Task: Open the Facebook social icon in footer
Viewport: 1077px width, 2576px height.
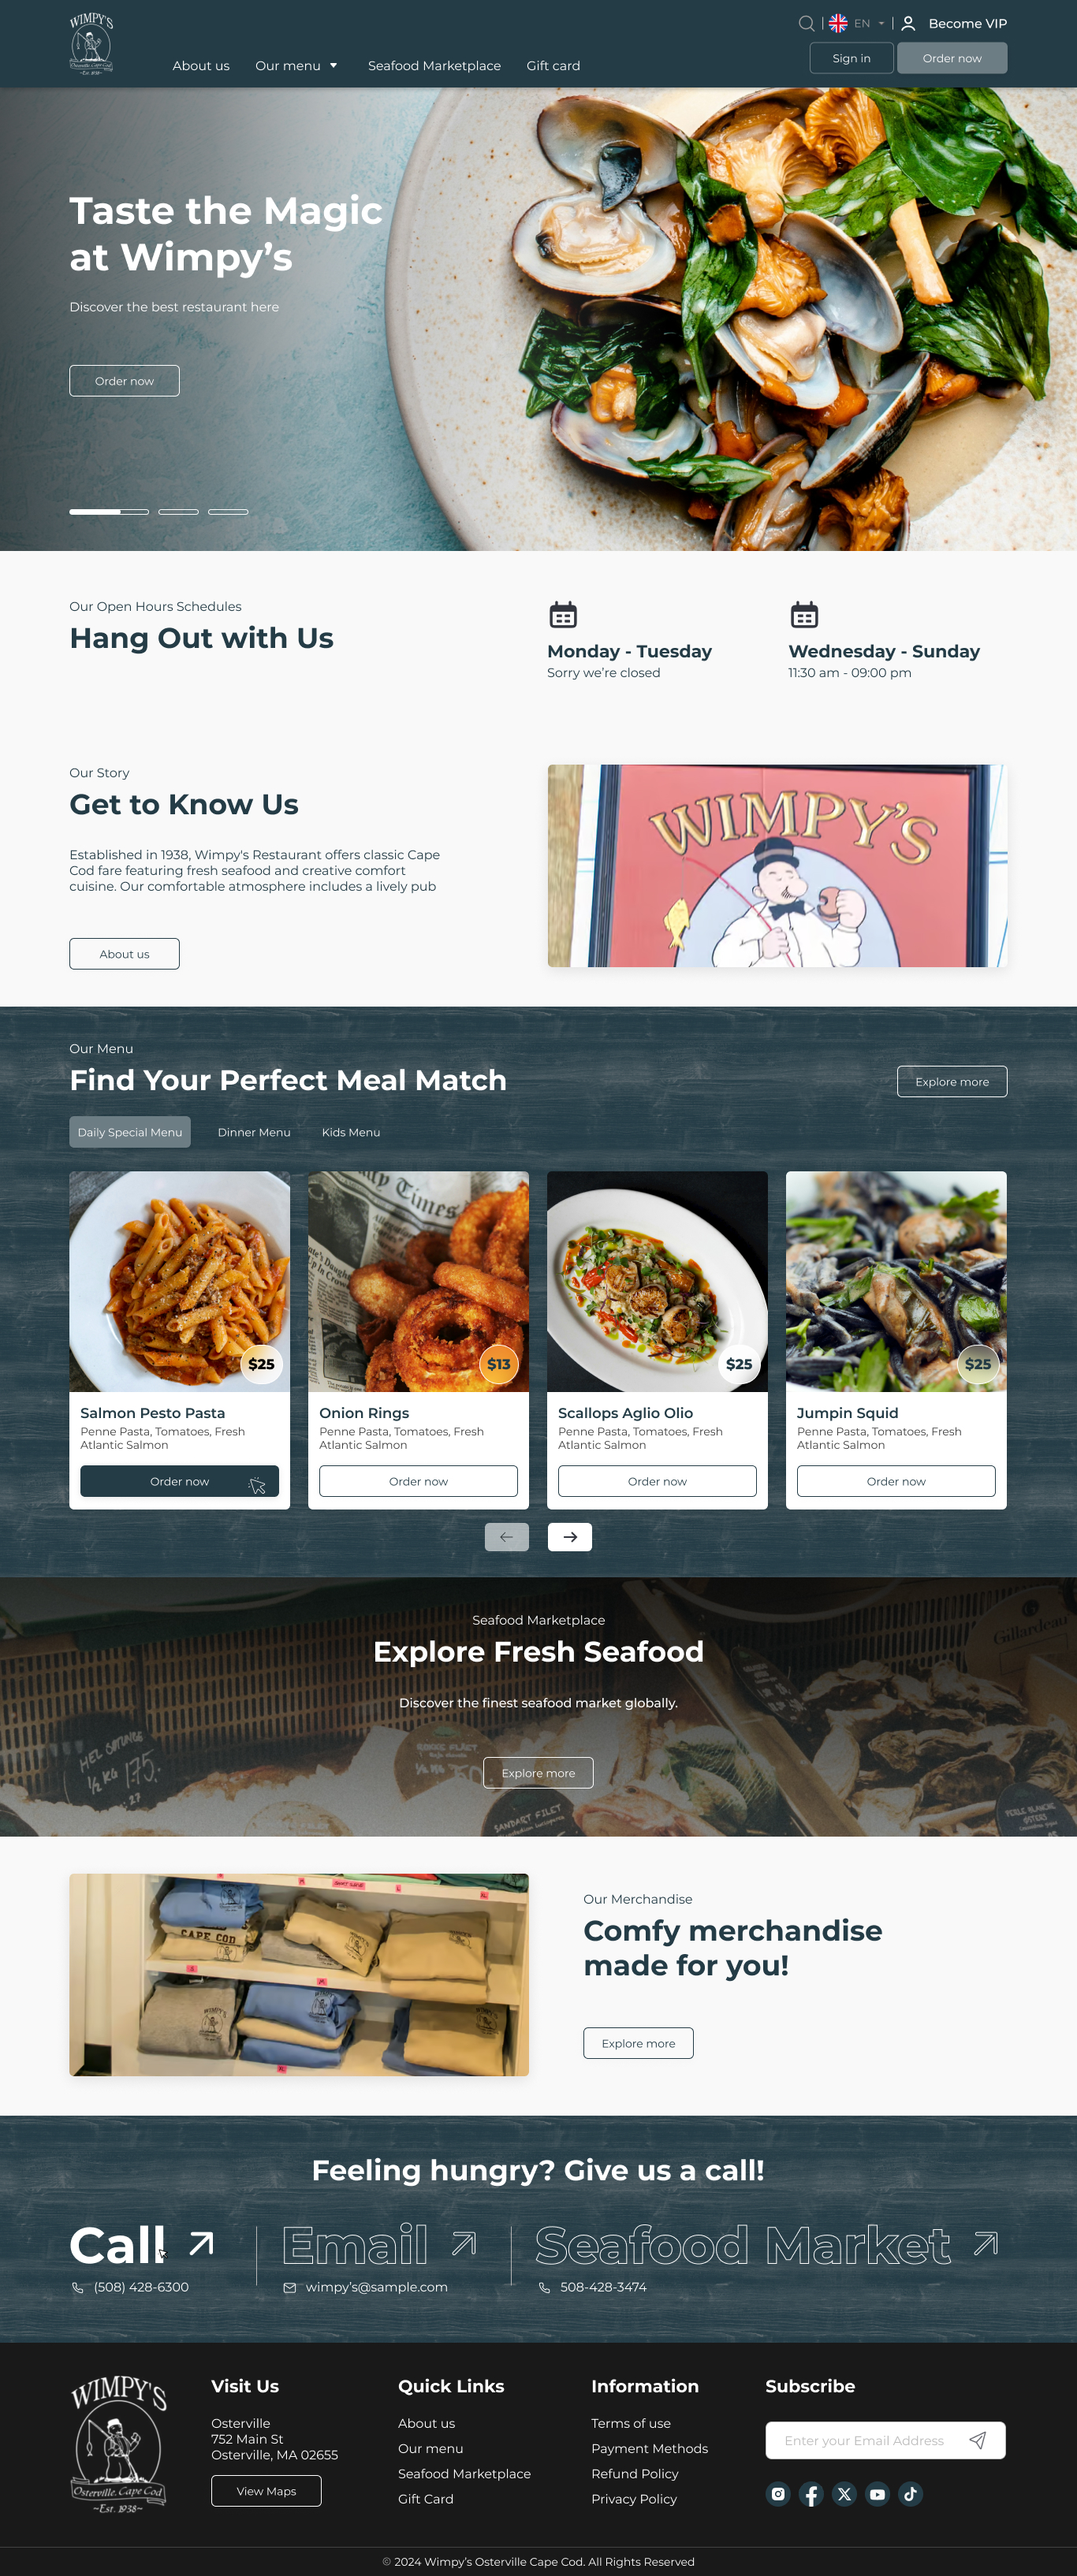Action: tap(811, 2494)
